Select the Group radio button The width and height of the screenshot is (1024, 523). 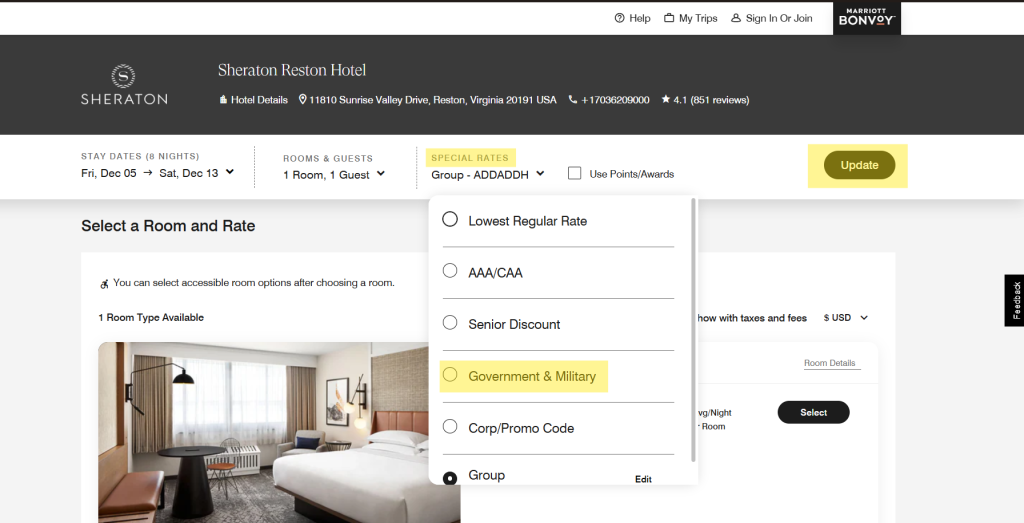(x=450, y=478)
